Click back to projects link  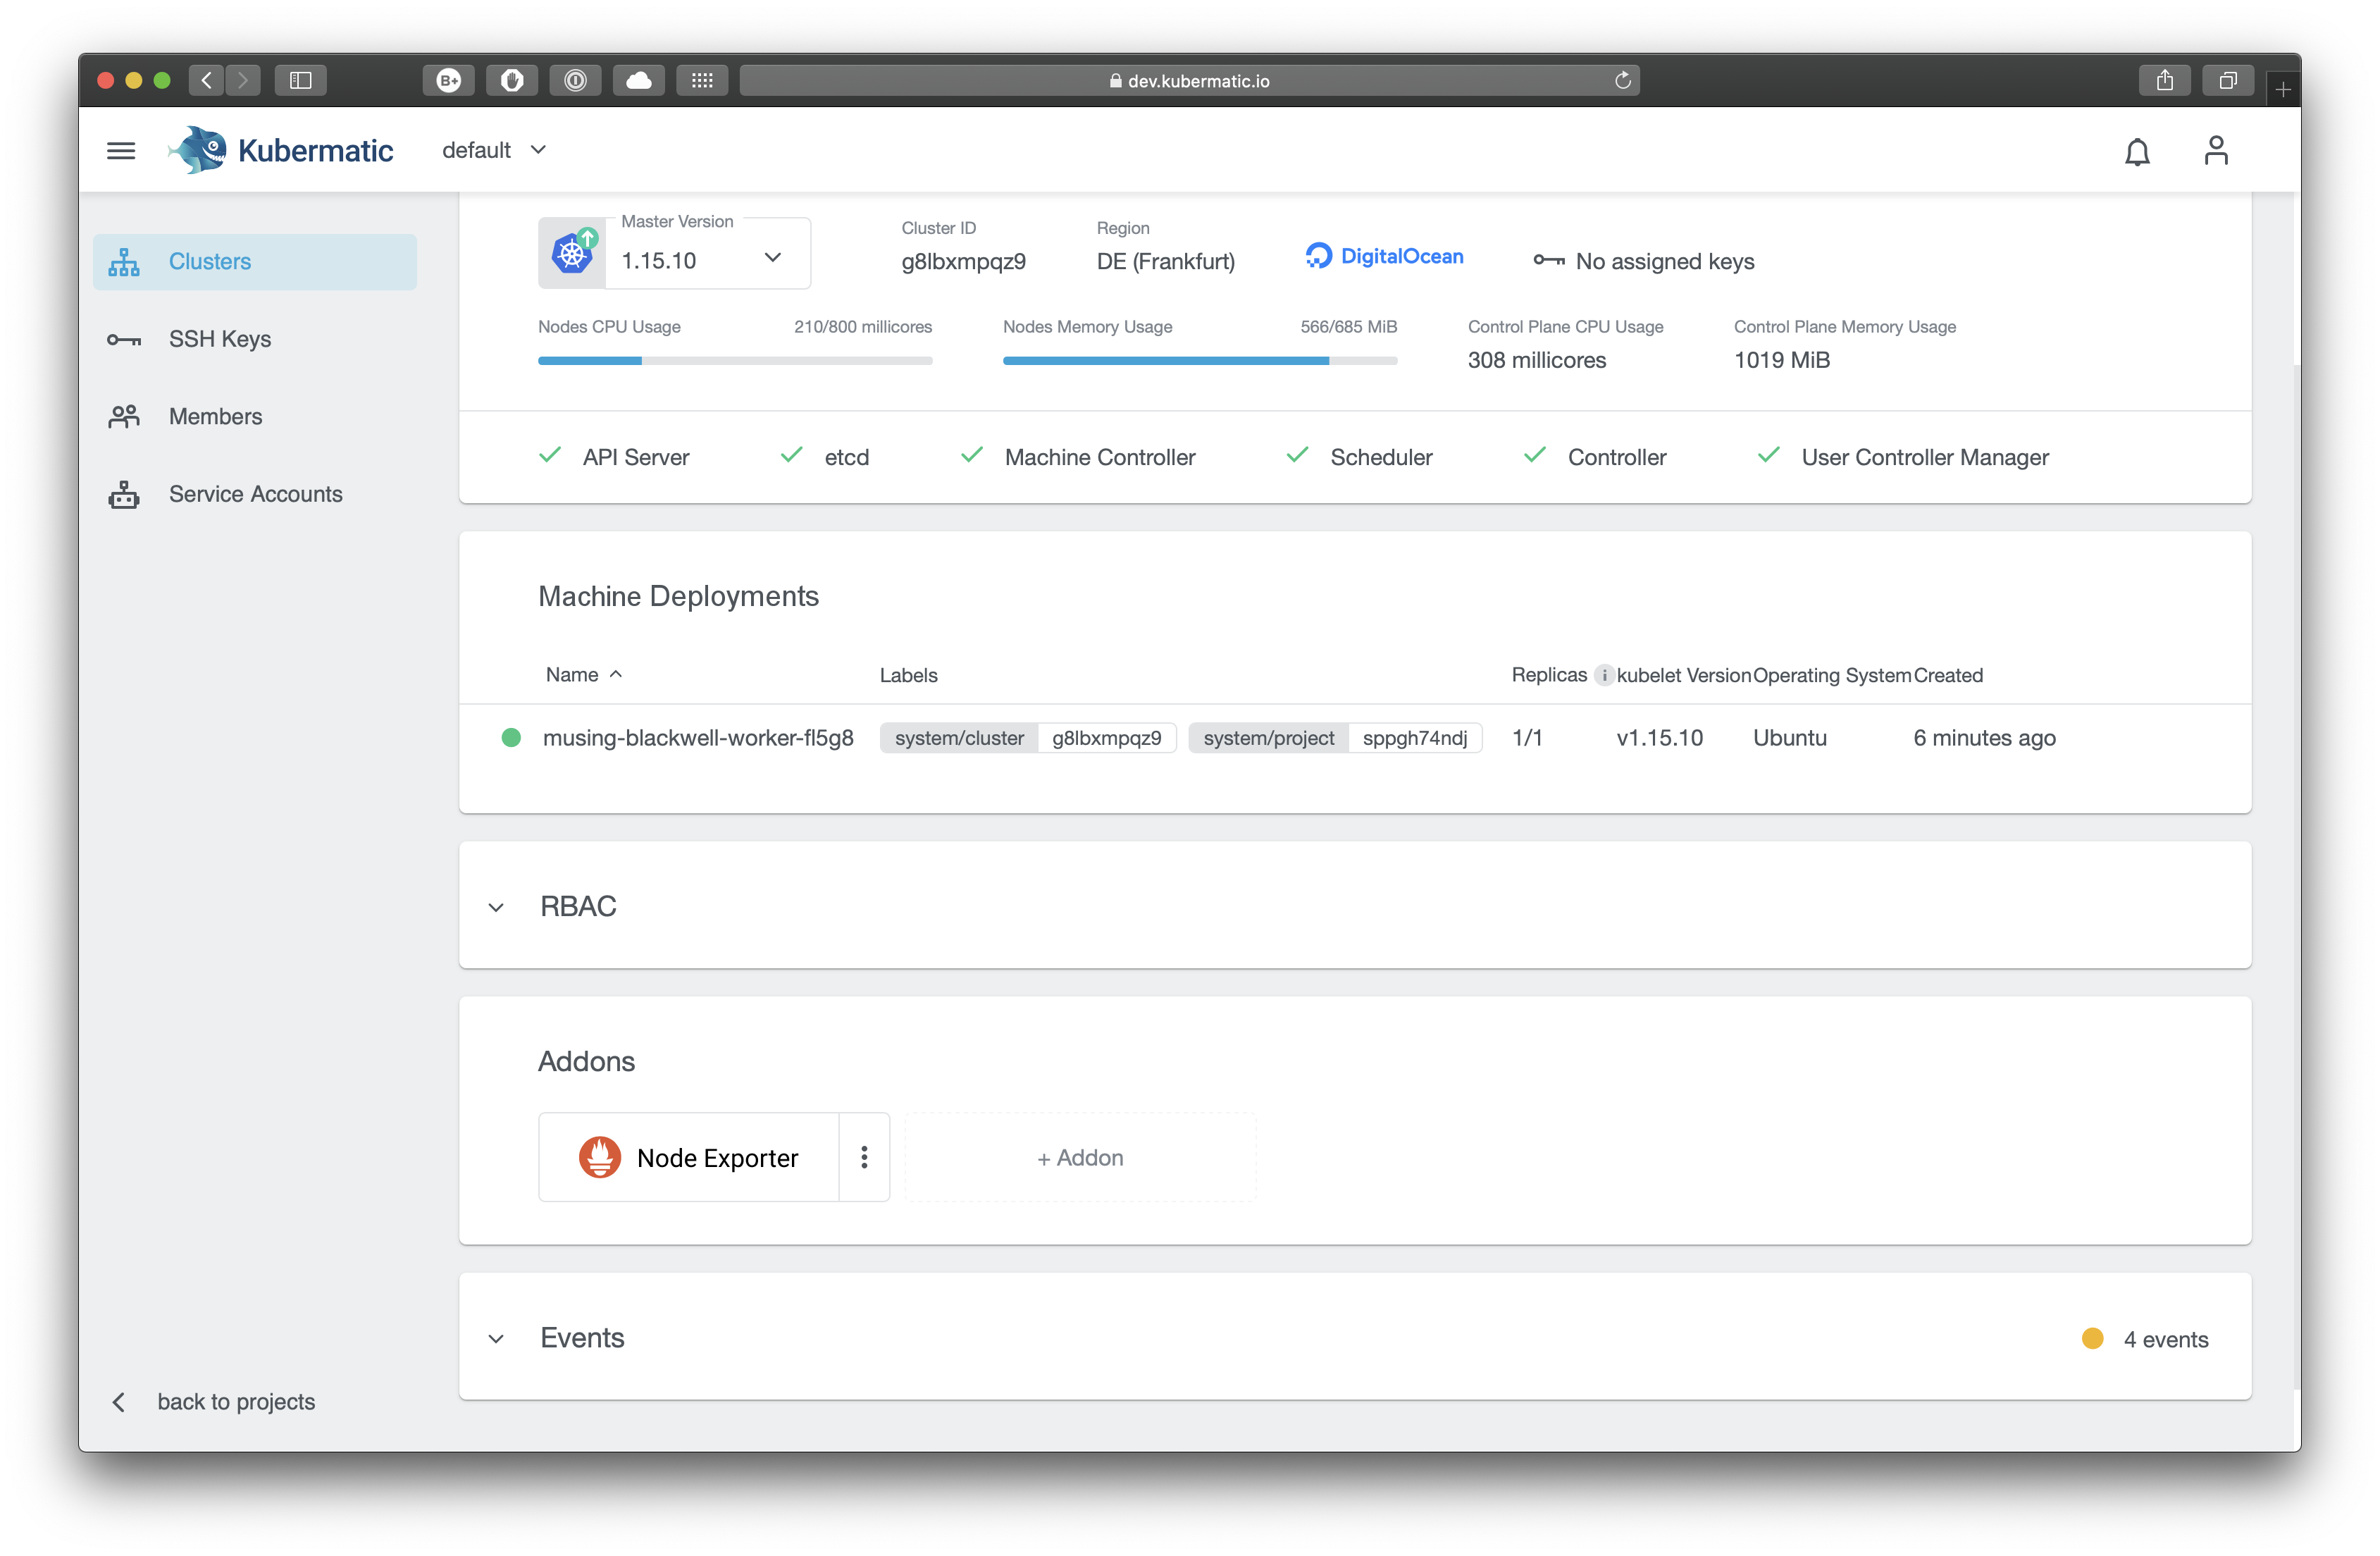click(x=235, y=1401)
